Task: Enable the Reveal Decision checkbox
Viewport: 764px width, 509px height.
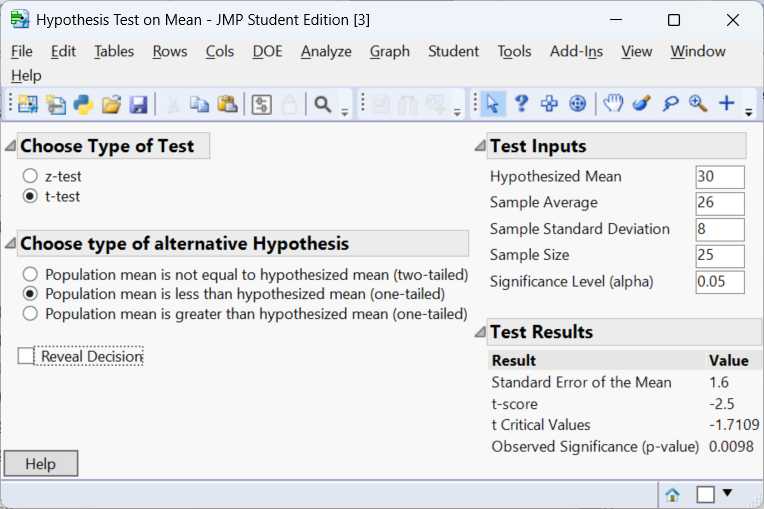Action: pyautogui.click(x=26, y=356)
